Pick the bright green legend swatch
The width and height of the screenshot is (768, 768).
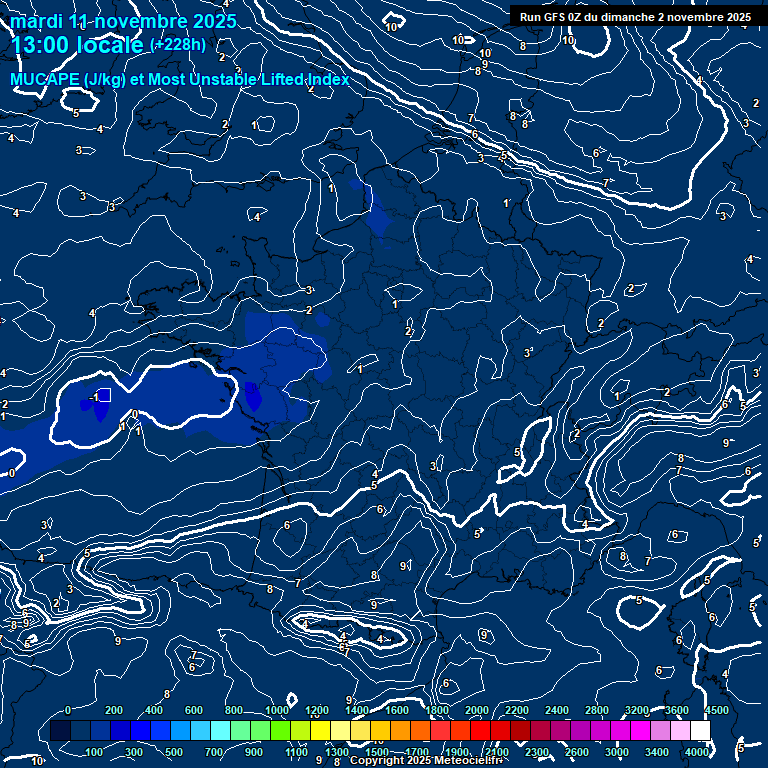[280, 731]
